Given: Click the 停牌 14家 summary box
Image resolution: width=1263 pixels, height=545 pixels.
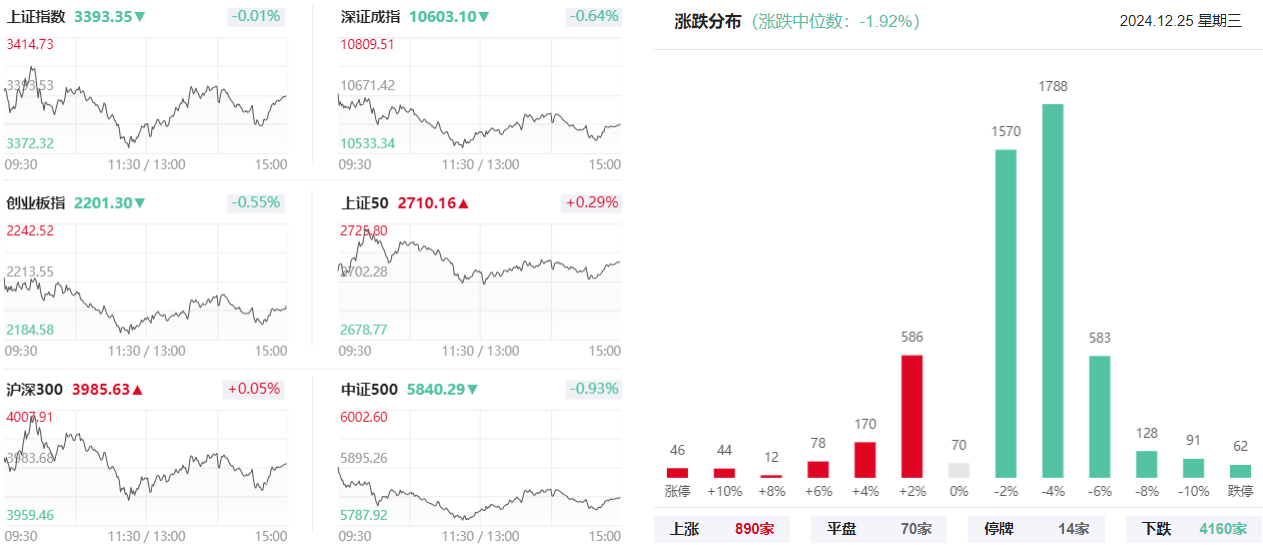Looking at the screenshot, I should pos(1037,528).
